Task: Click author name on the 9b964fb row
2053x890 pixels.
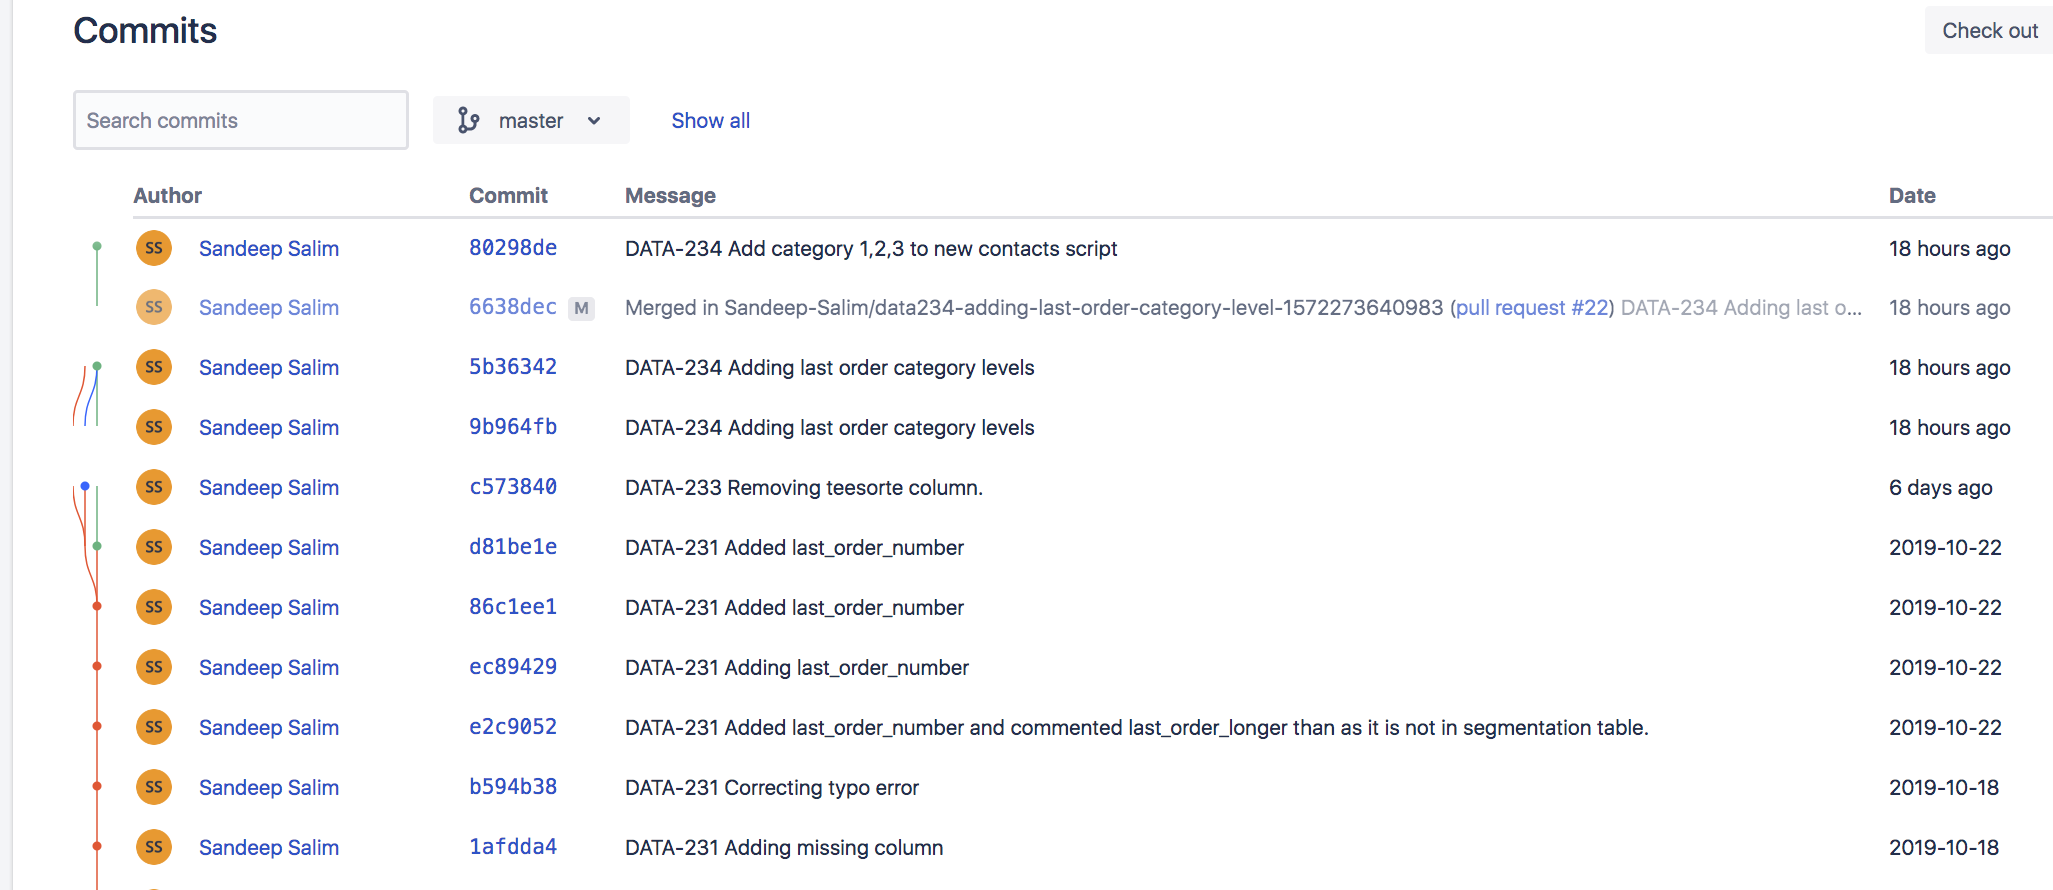Action: point(268,427)
